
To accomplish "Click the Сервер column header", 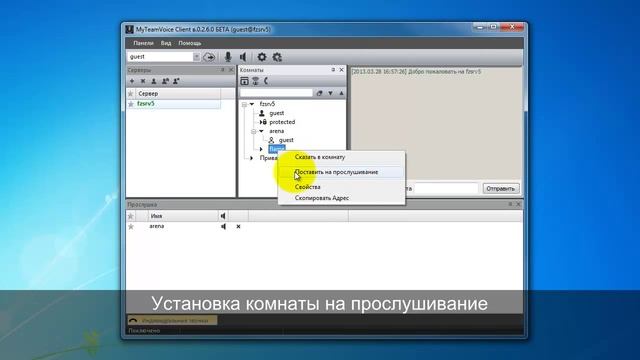I will [x=178, y=94].
